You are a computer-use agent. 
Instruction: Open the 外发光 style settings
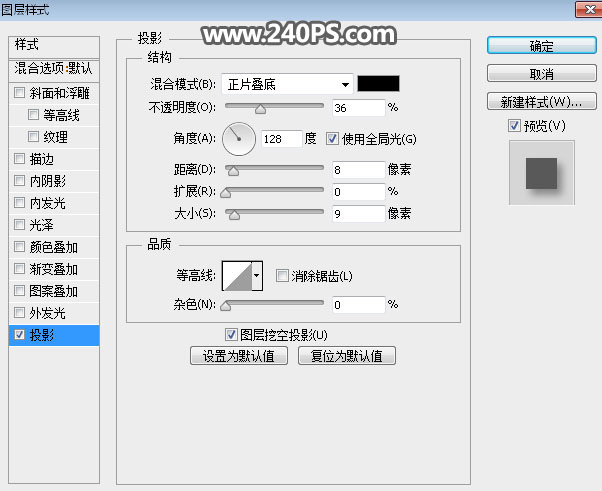coord(48,313)
